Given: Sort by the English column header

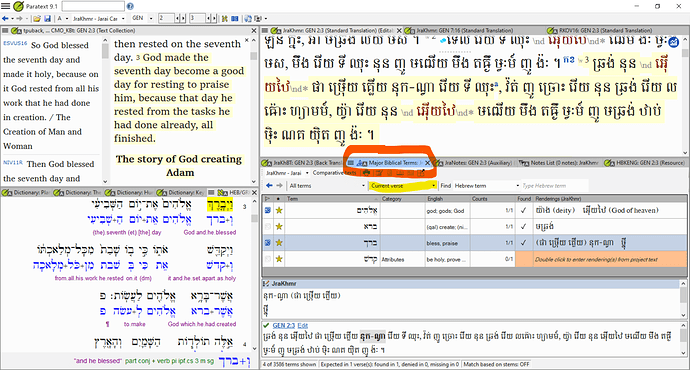Looking at the screenshot, I should point(447,199).
